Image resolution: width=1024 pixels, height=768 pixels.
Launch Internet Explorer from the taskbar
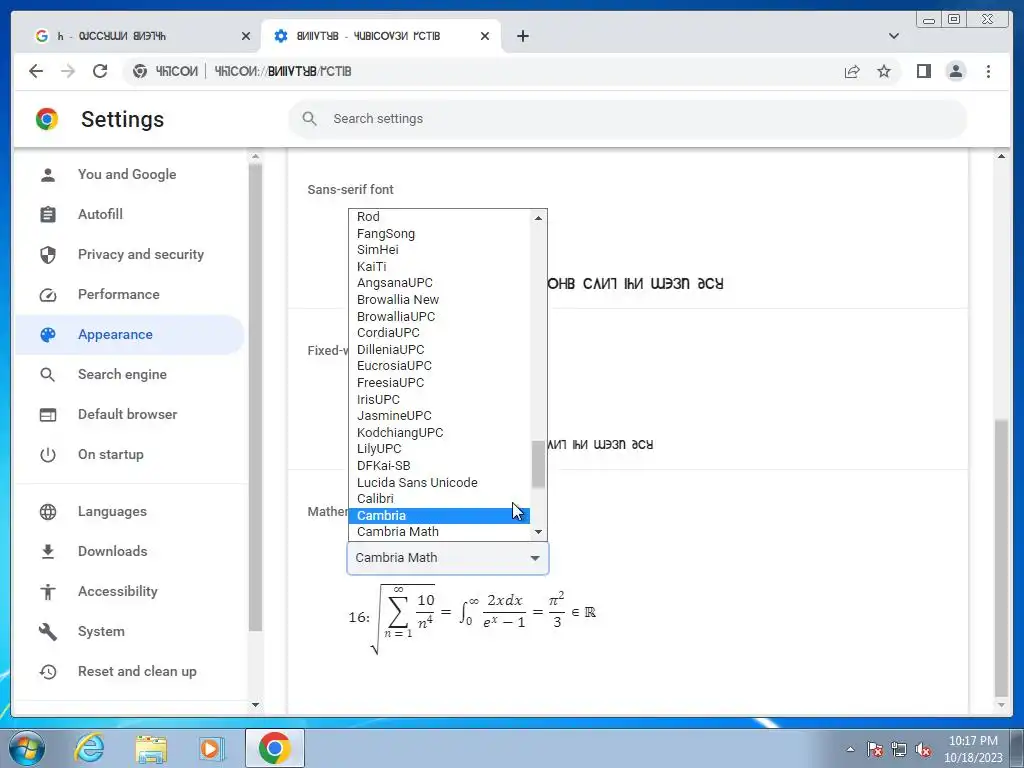(x=89, y=748)
